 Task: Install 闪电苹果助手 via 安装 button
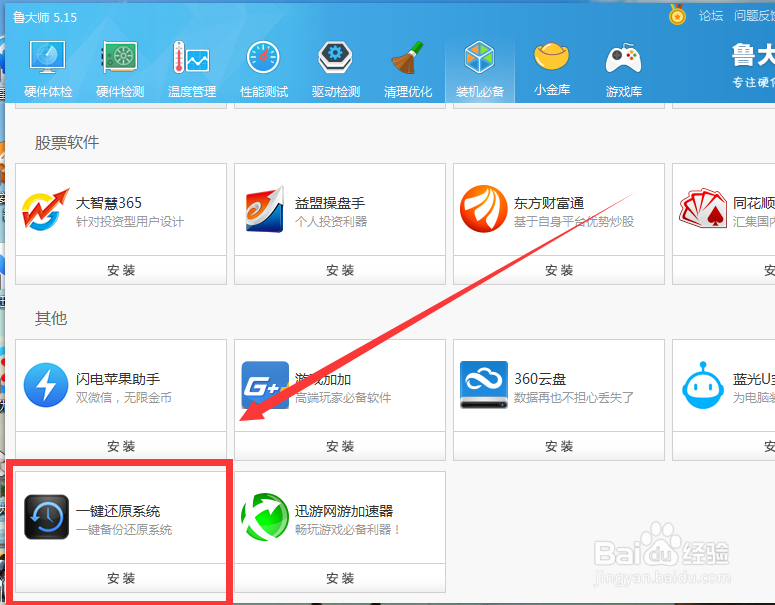tap(121, 446)
